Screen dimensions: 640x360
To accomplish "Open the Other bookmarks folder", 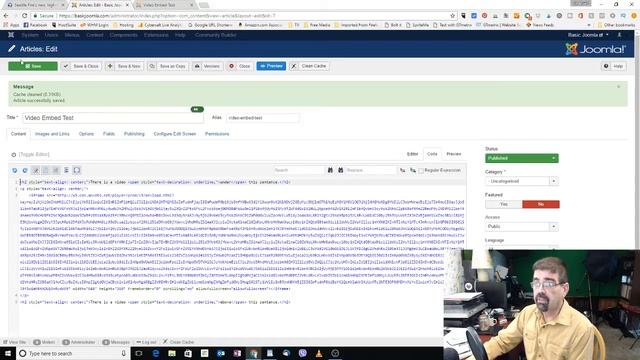I will point(616,25).
